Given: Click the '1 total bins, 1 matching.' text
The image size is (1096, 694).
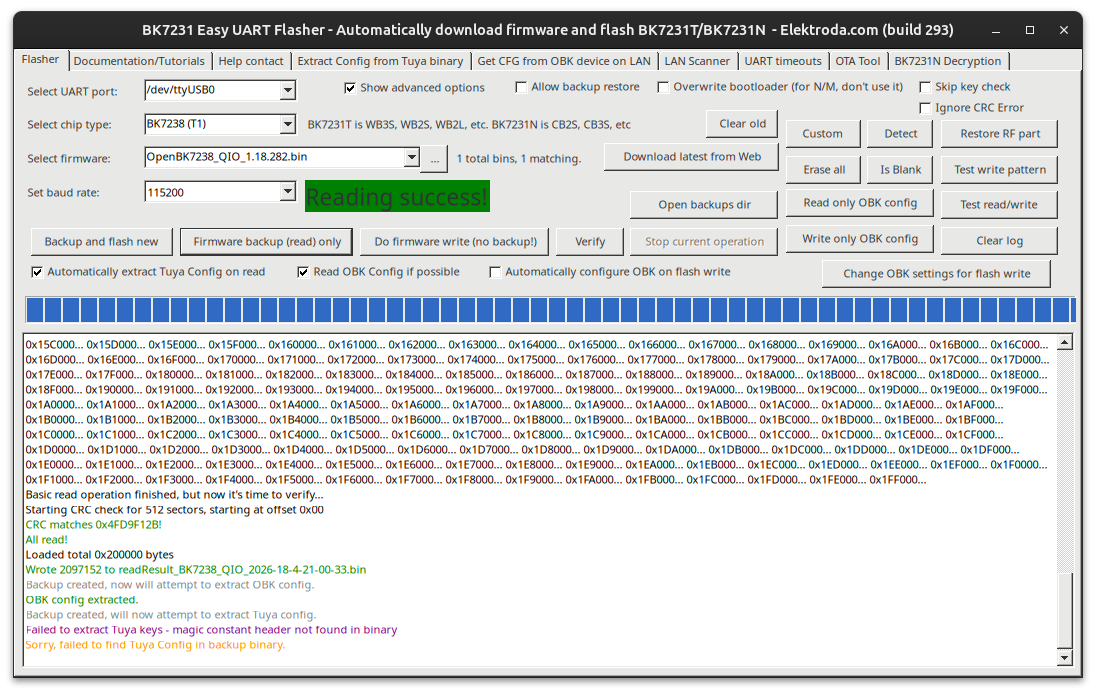Looking at the screenshot, I should [519, 159].
